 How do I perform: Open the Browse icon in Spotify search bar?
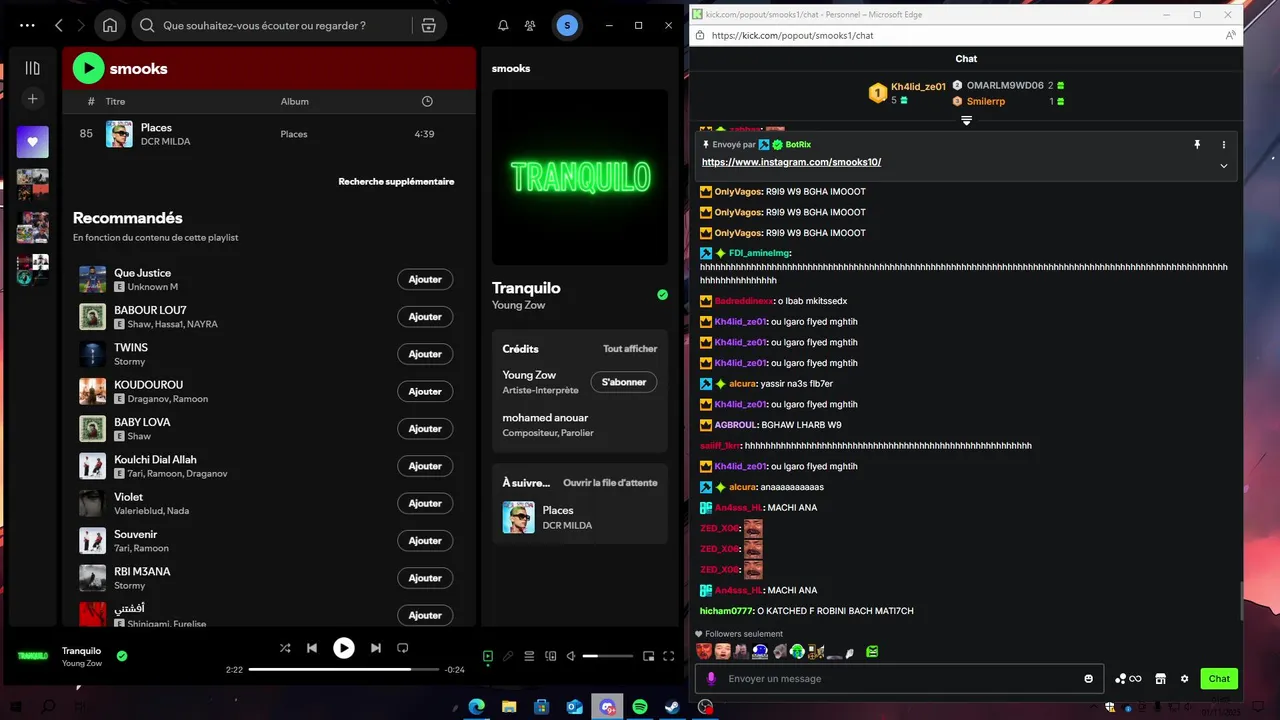pyautogui.click(x=428, y=25)
